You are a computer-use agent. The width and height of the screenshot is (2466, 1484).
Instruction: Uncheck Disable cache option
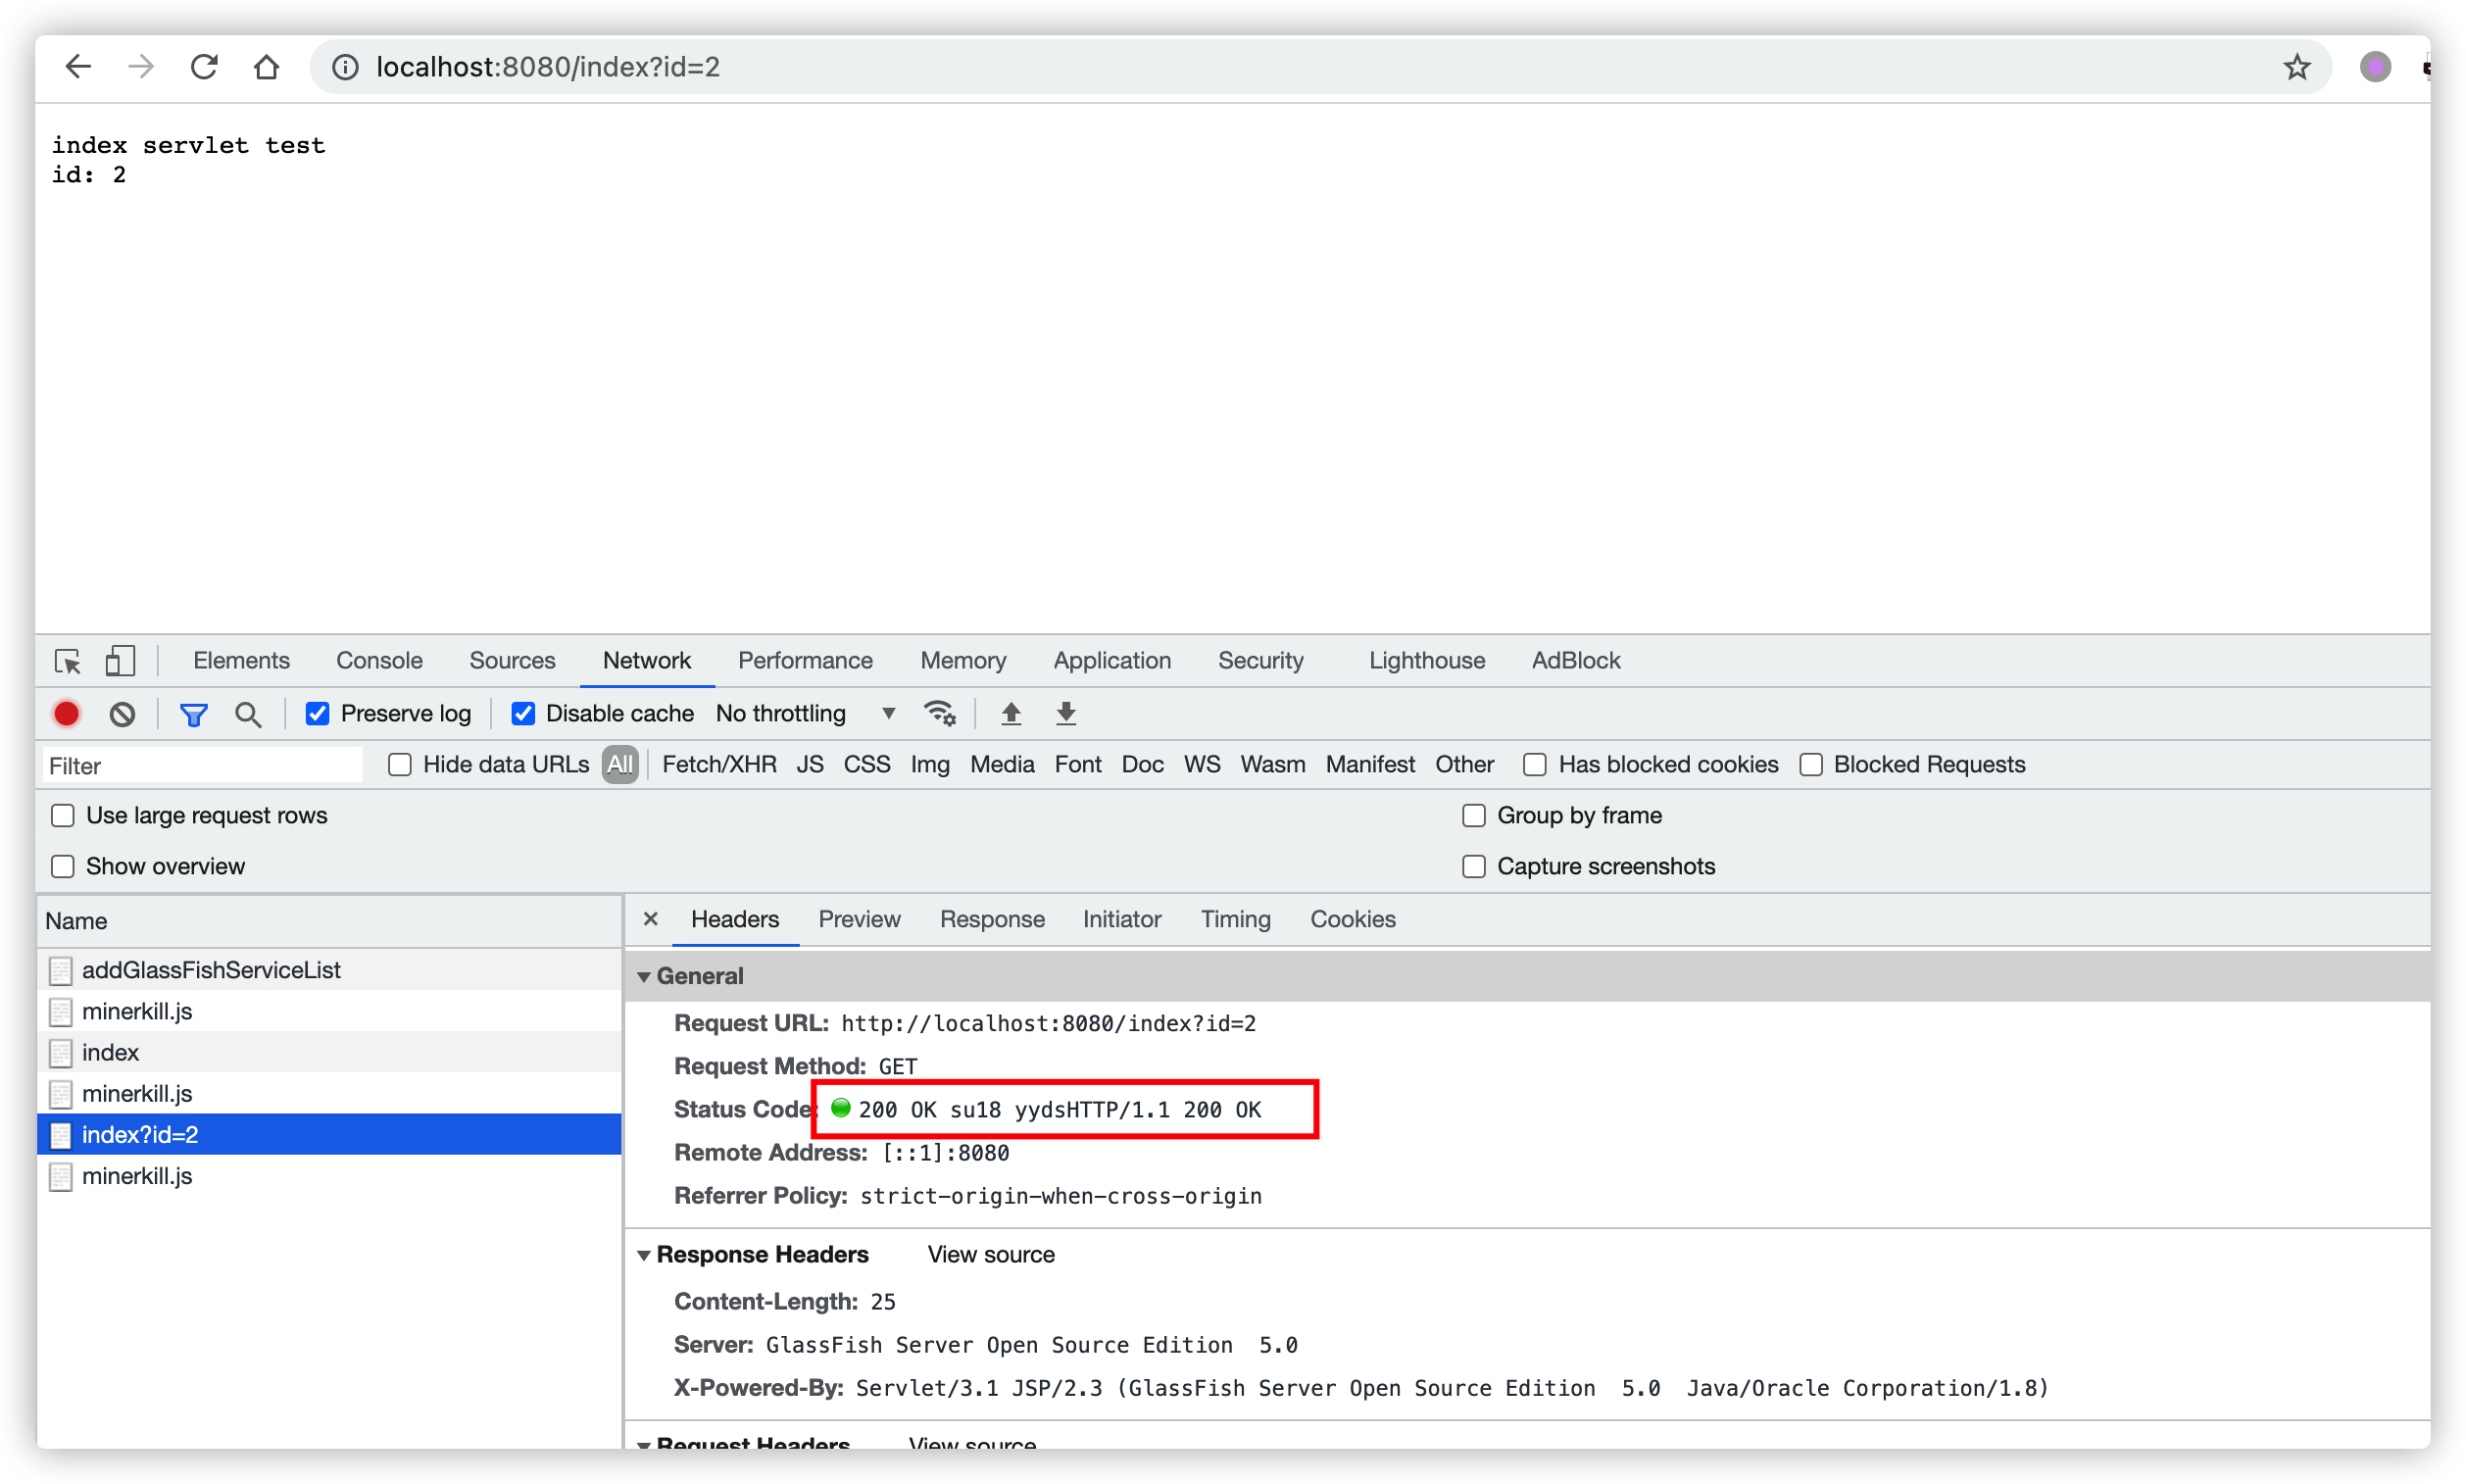pyautogui.click(x=523, y=713)
